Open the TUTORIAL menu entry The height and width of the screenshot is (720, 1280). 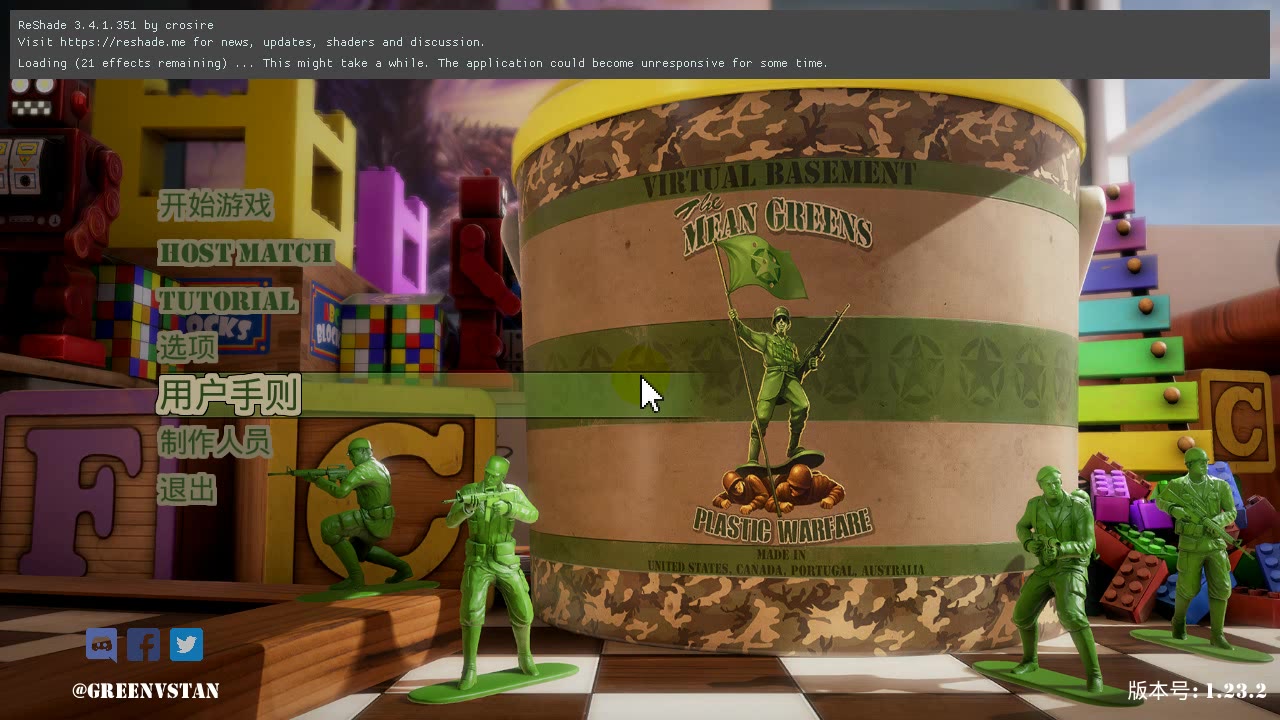tap(227, 301)
